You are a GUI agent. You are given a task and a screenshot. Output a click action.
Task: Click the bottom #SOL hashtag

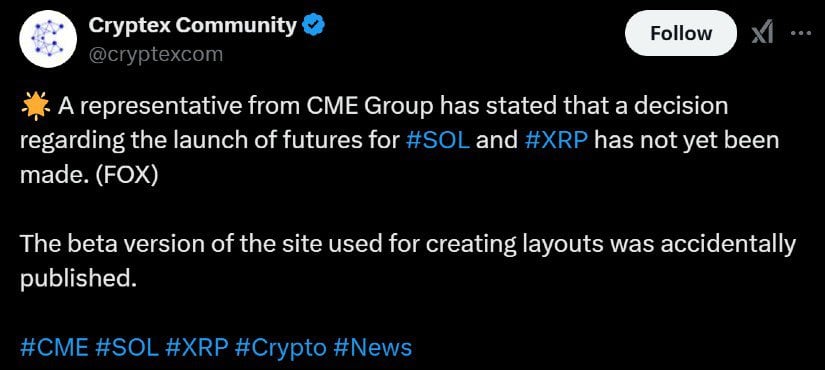coord(127,347)
